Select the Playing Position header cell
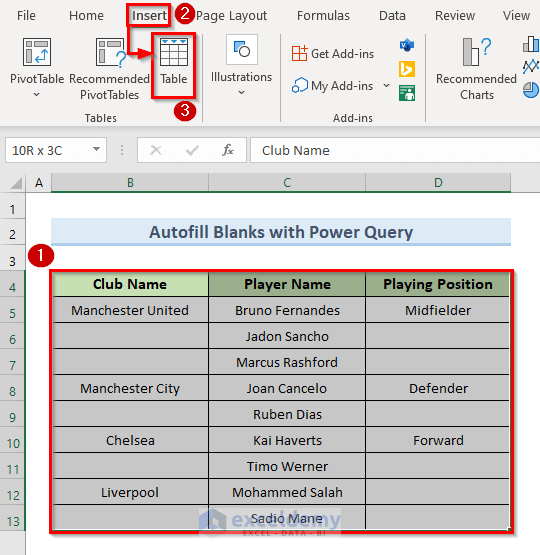Image resolution: width=540 pixels, height=555 pixels. [438, 284]
